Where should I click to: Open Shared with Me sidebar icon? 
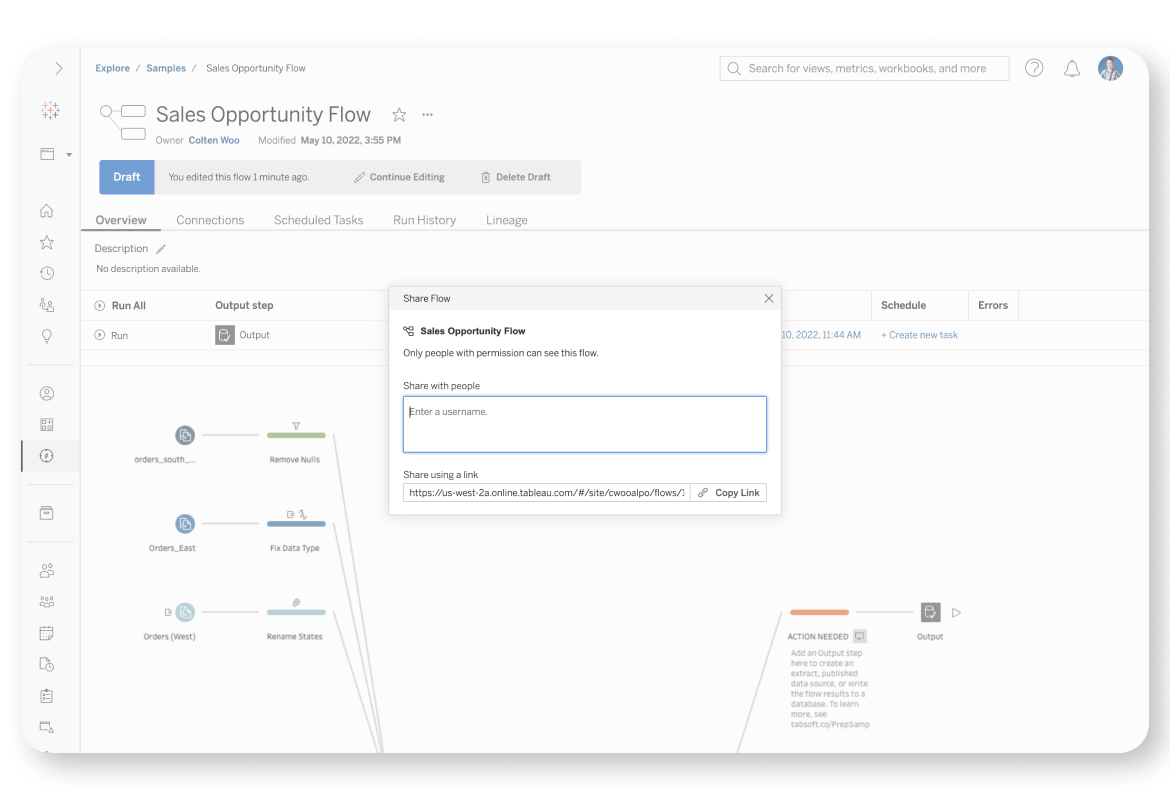(x=46, y=305)
